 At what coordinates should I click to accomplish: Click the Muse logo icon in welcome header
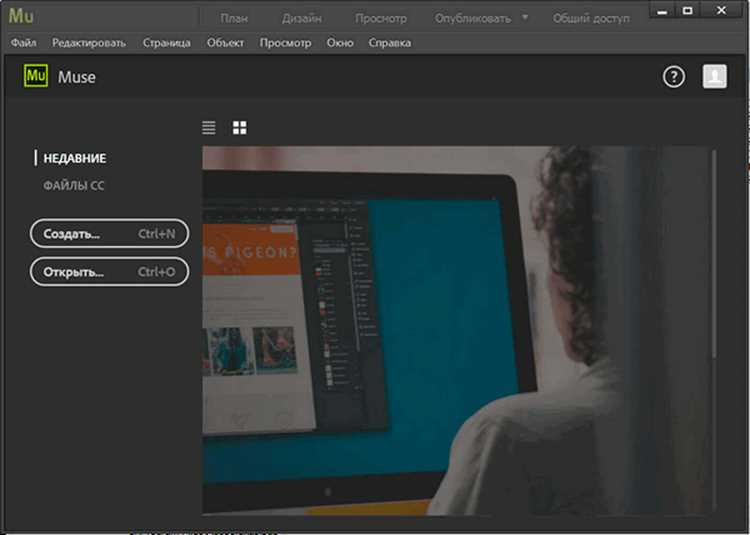pos(36,76)
